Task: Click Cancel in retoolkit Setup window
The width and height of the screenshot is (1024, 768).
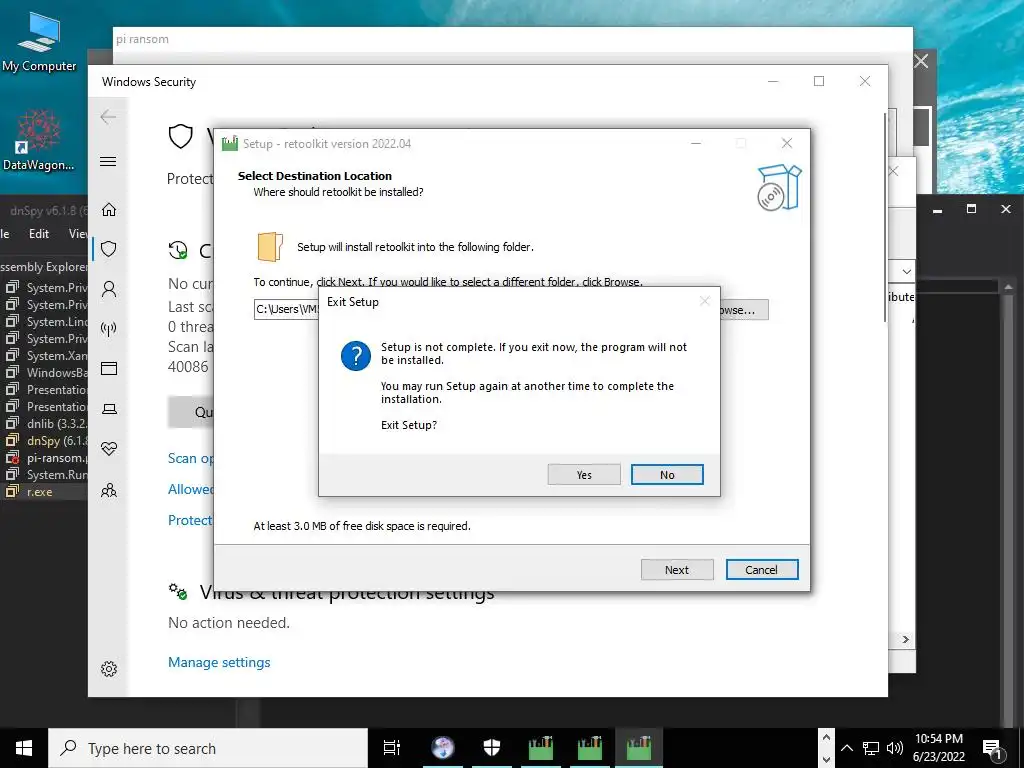Action: click(x=761, y=569)
